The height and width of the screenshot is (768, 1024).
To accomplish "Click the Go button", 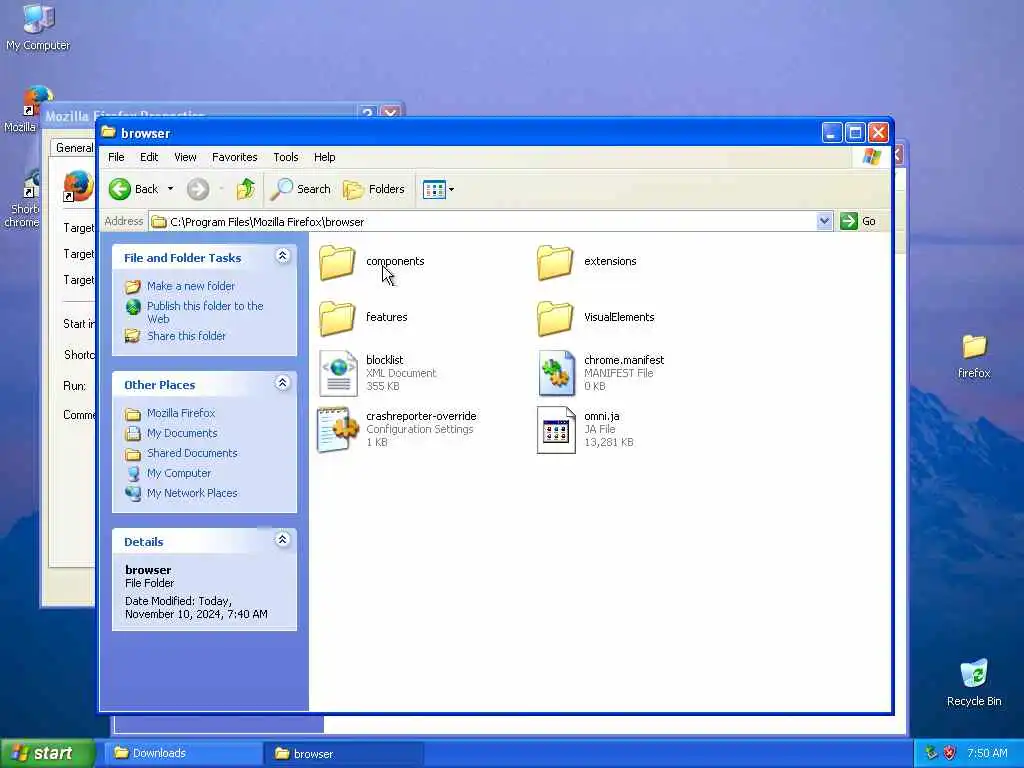I will [x=858, y=221].
